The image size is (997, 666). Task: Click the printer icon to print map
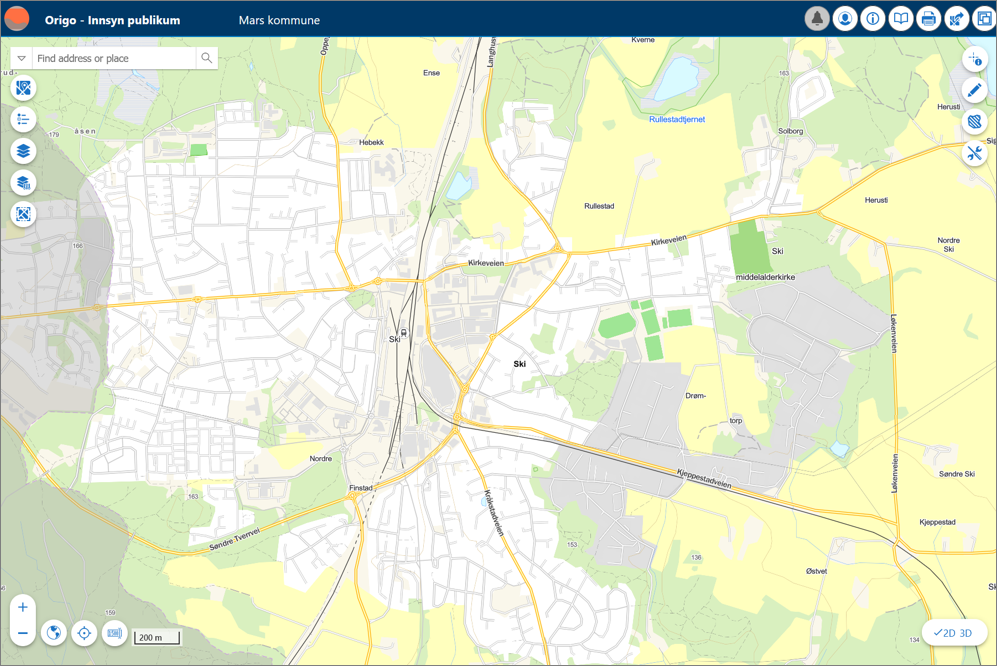[x=929, y=19]
